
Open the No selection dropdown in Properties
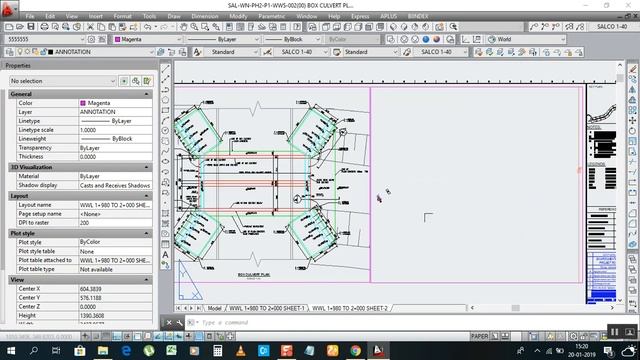pos(62,81)
